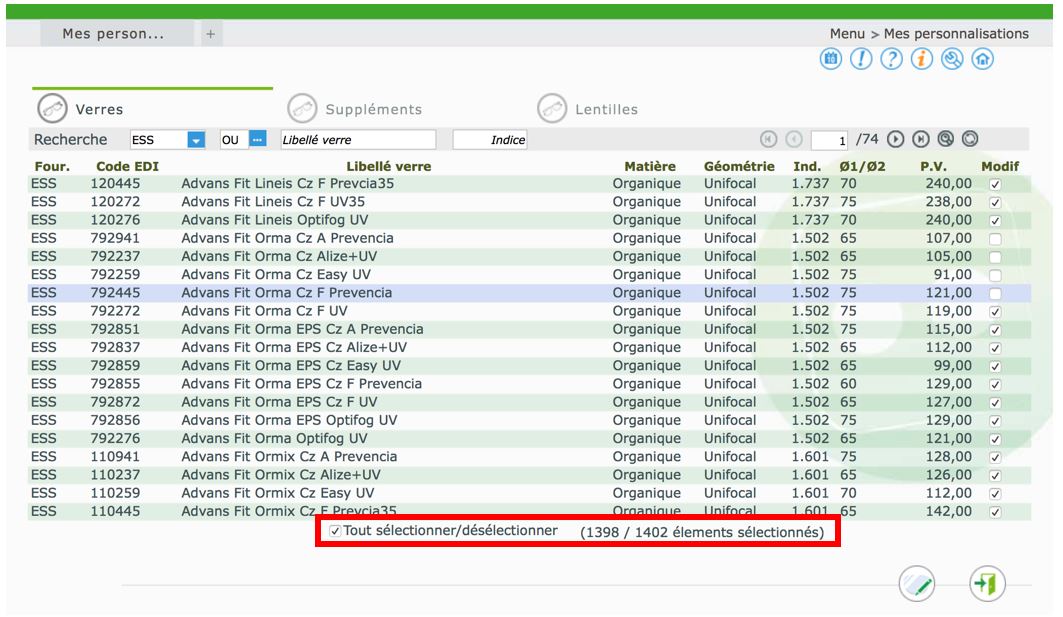Click the circular refresh icon beside pagination

point(971,139)
